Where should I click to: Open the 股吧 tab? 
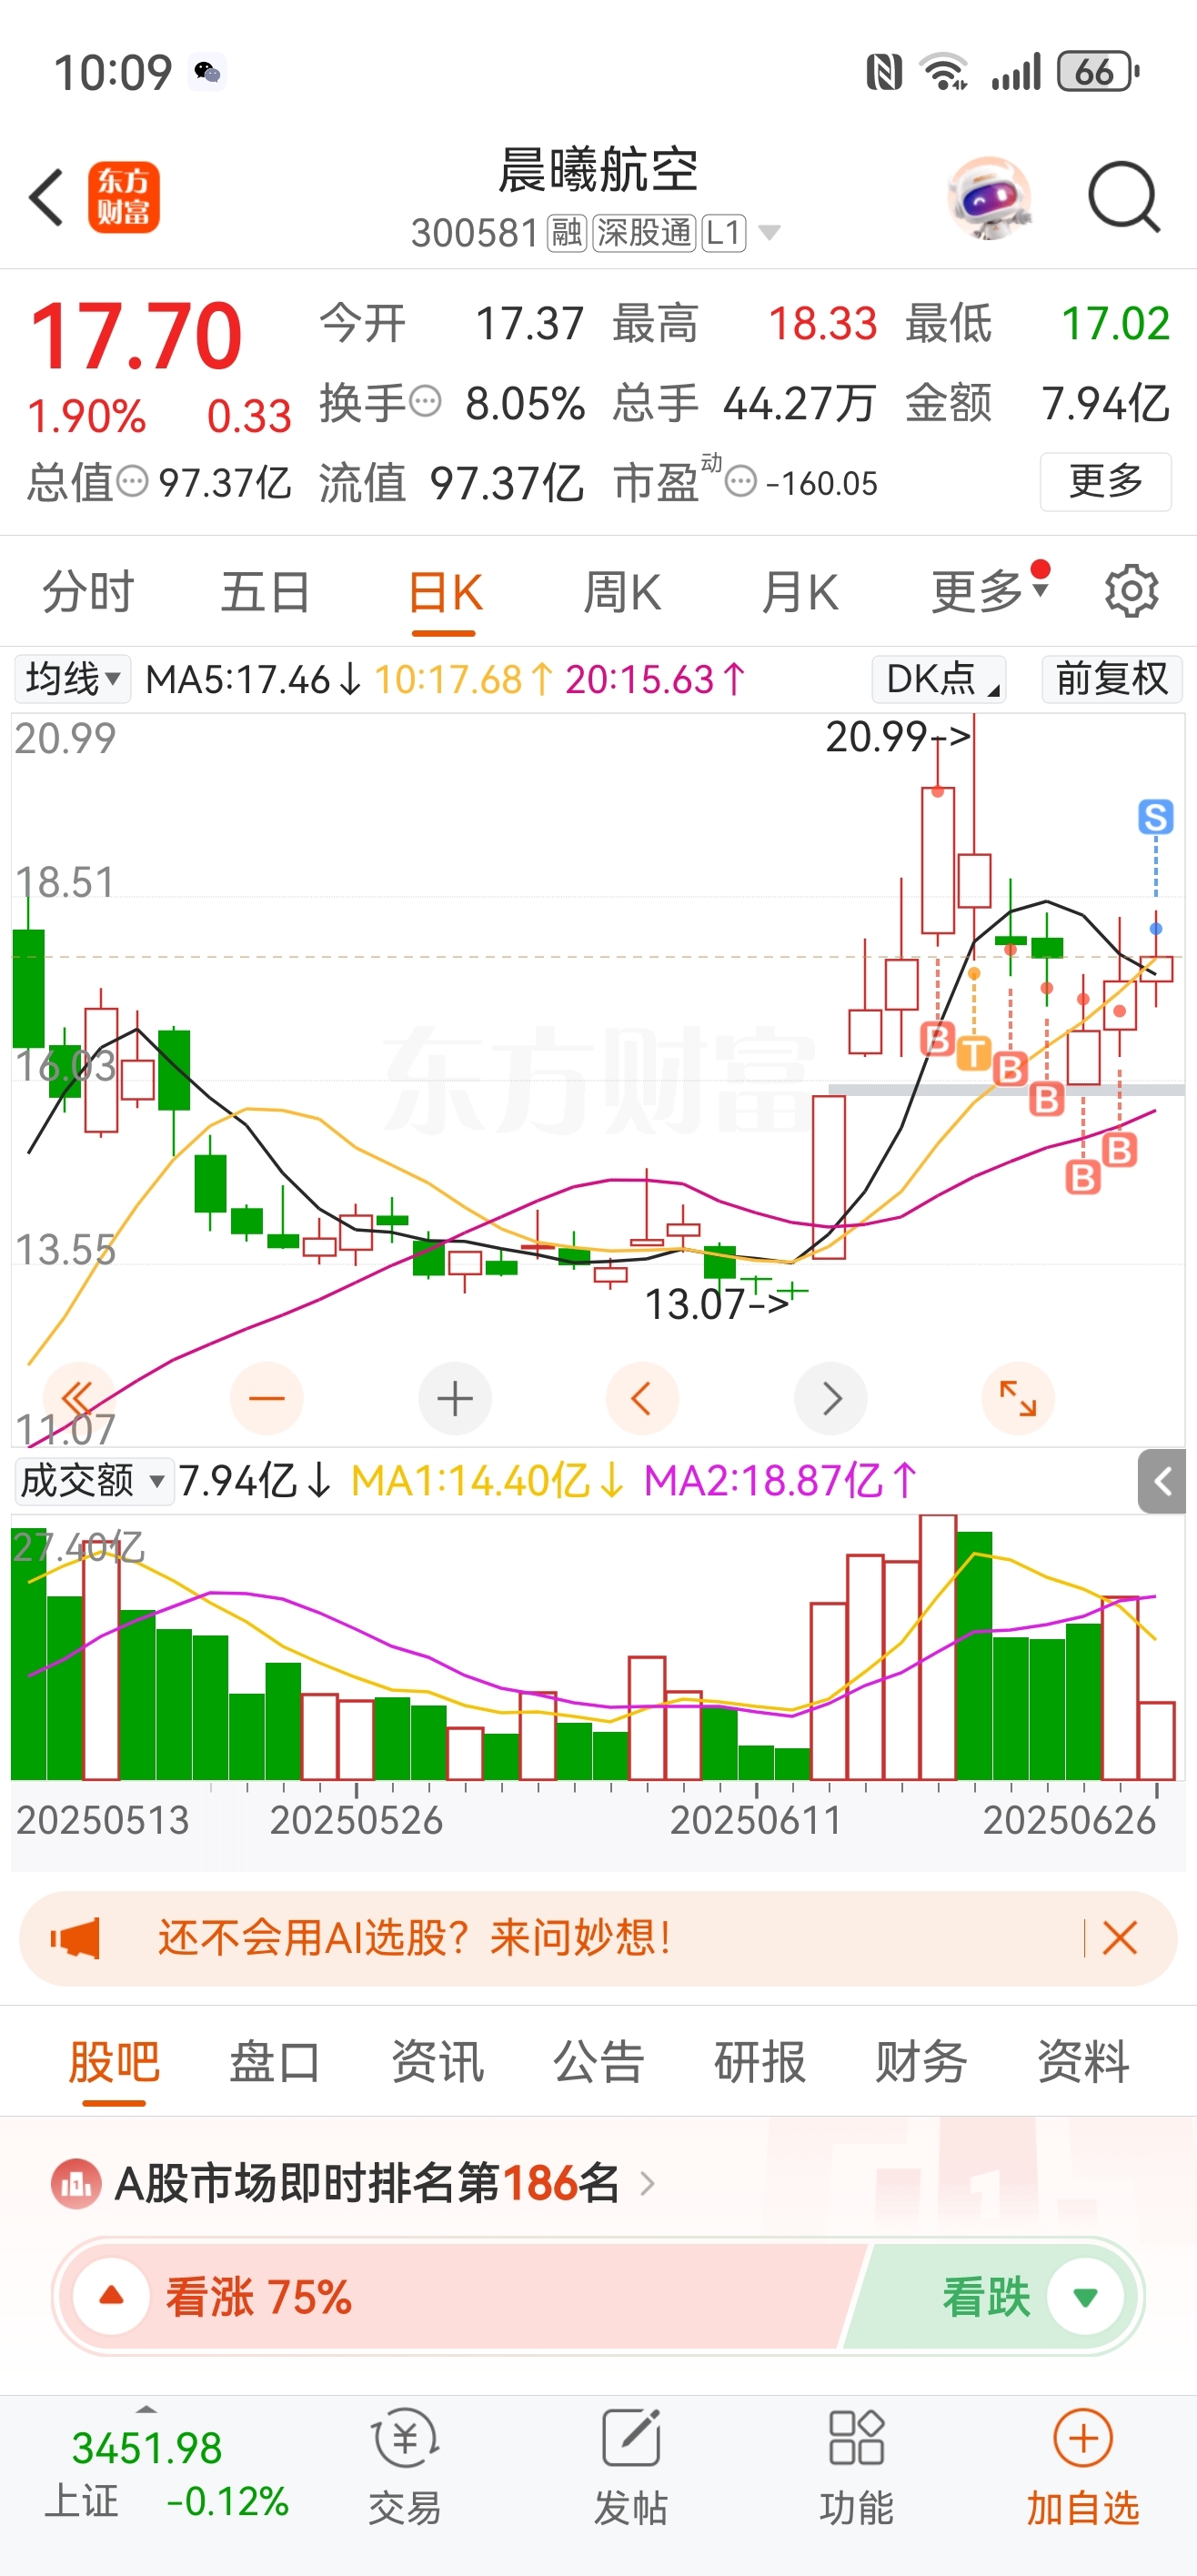click(x=114, y=2061)
